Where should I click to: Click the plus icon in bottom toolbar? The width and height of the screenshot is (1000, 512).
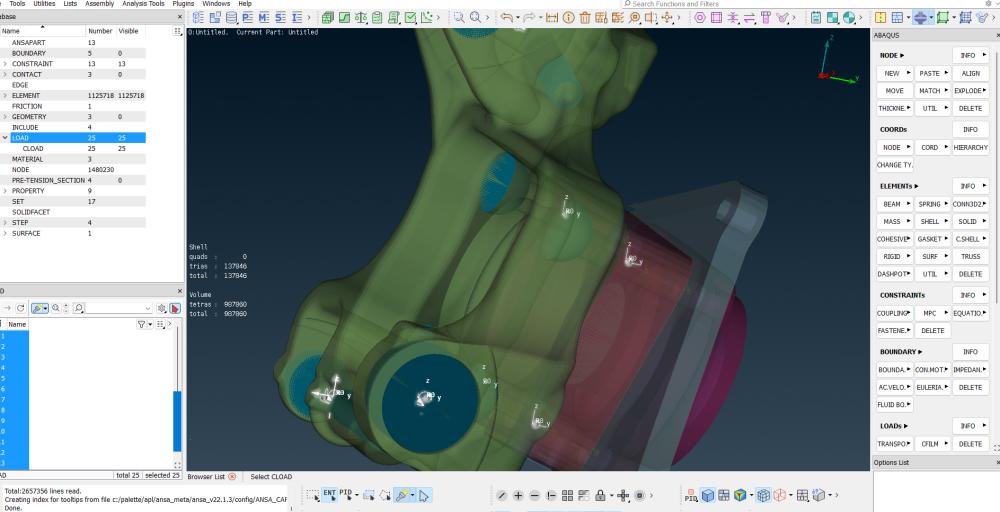(518, 496)
